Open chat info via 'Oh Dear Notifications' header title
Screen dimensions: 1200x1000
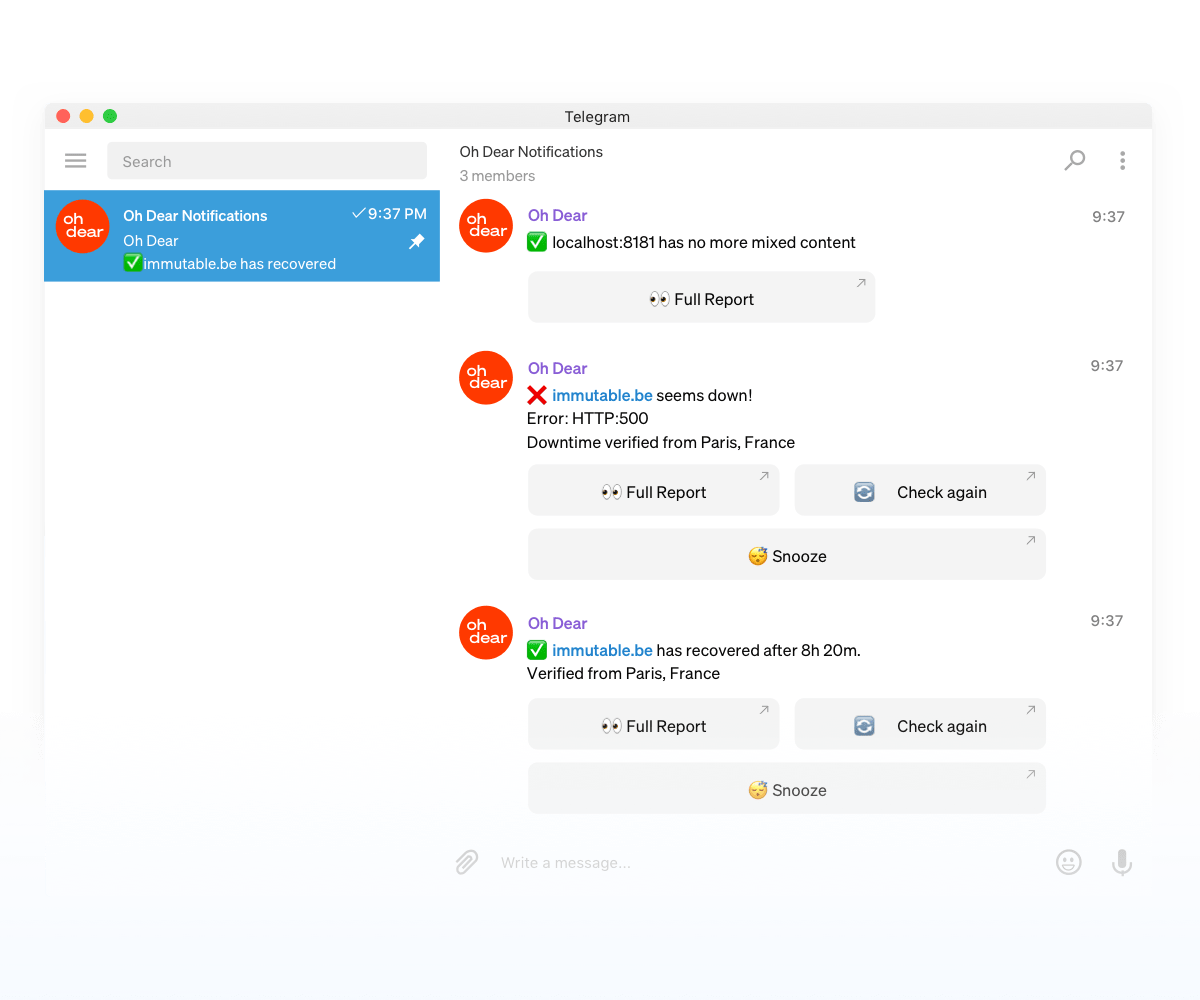[531, 152]
